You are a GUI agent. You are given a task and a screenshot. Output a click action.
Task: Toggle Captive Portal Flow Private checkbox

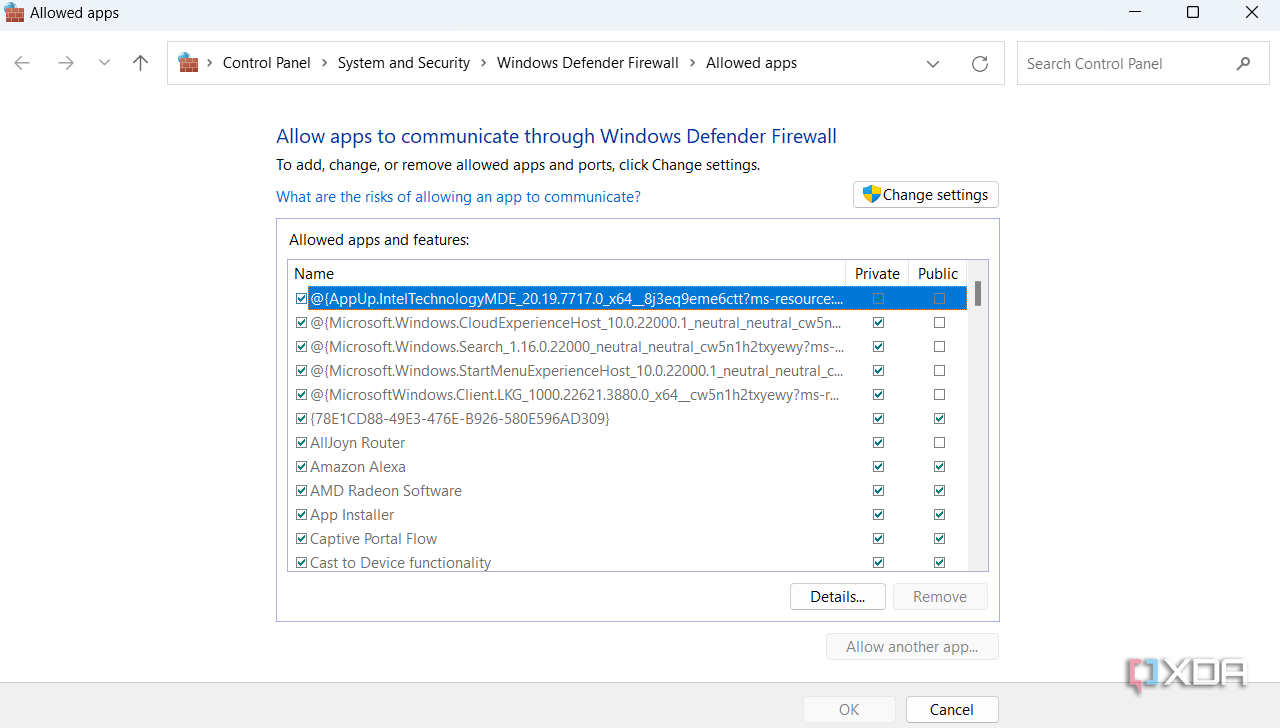pyautogui.click(x=878, y=539)
